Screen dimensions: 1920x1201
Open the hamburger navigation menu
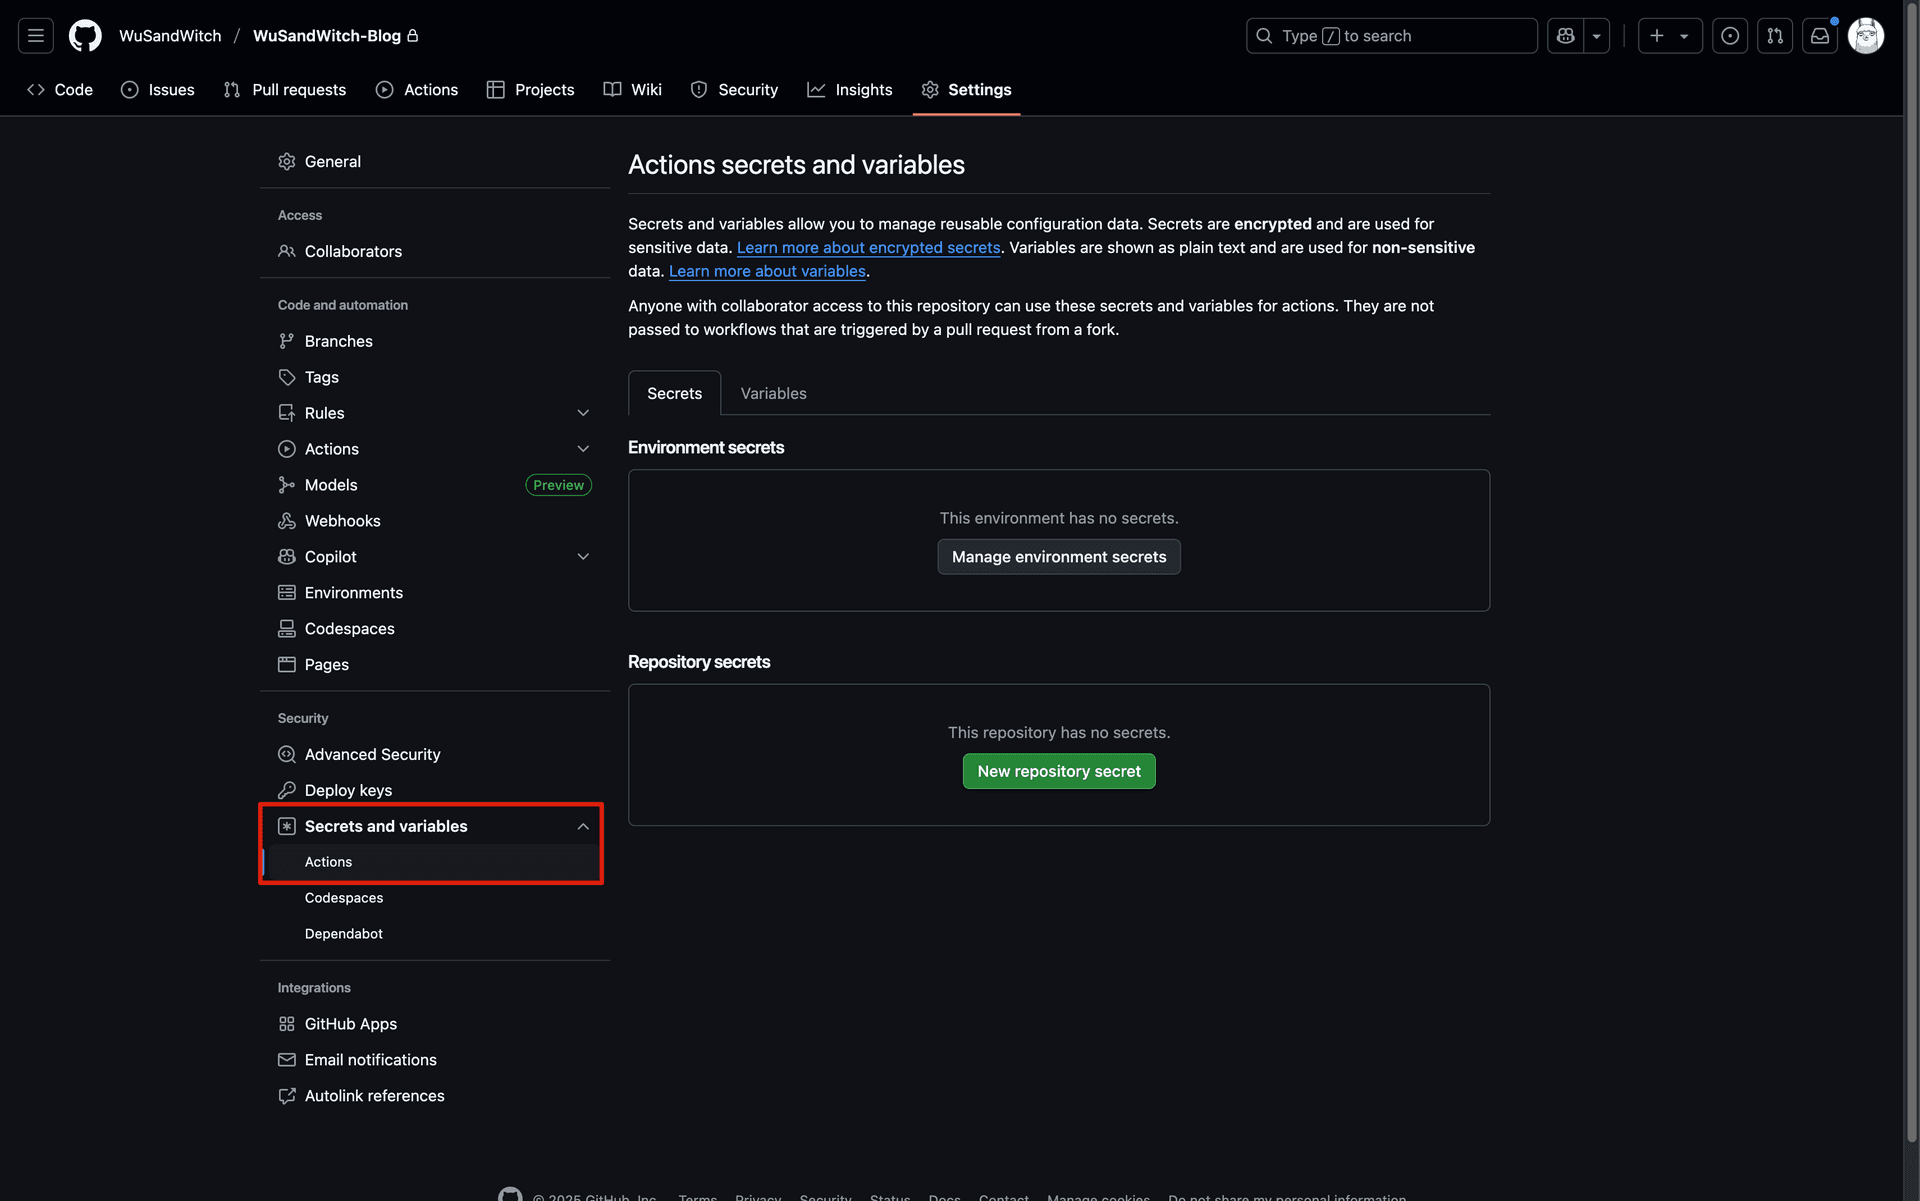coord(36,36)
